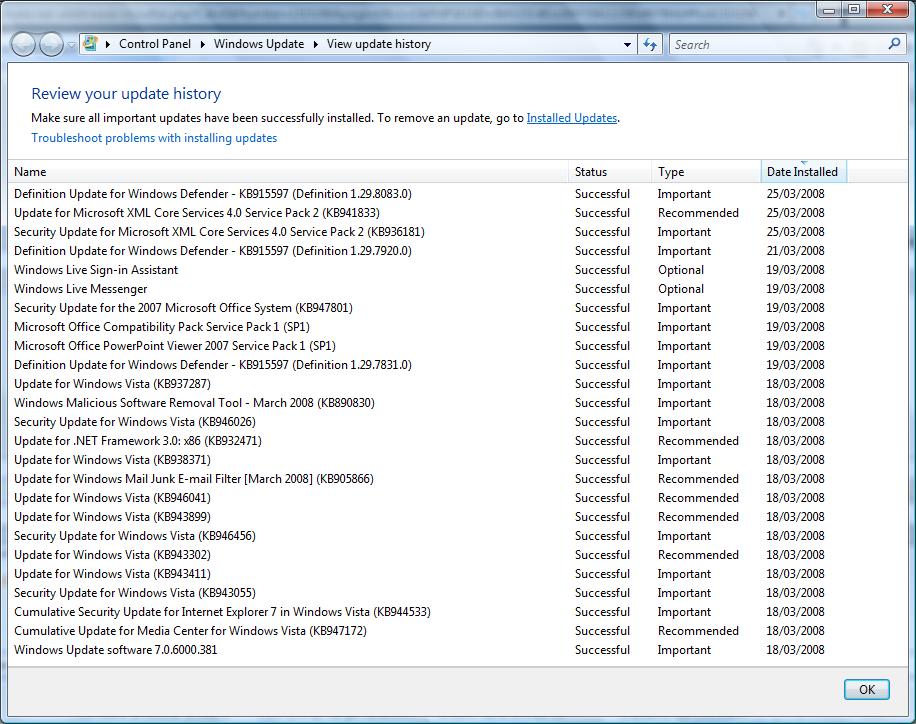Screen dimensions: 916x724
Task: Select Update for Windows Vista KB943302
Action: point(112,555)
